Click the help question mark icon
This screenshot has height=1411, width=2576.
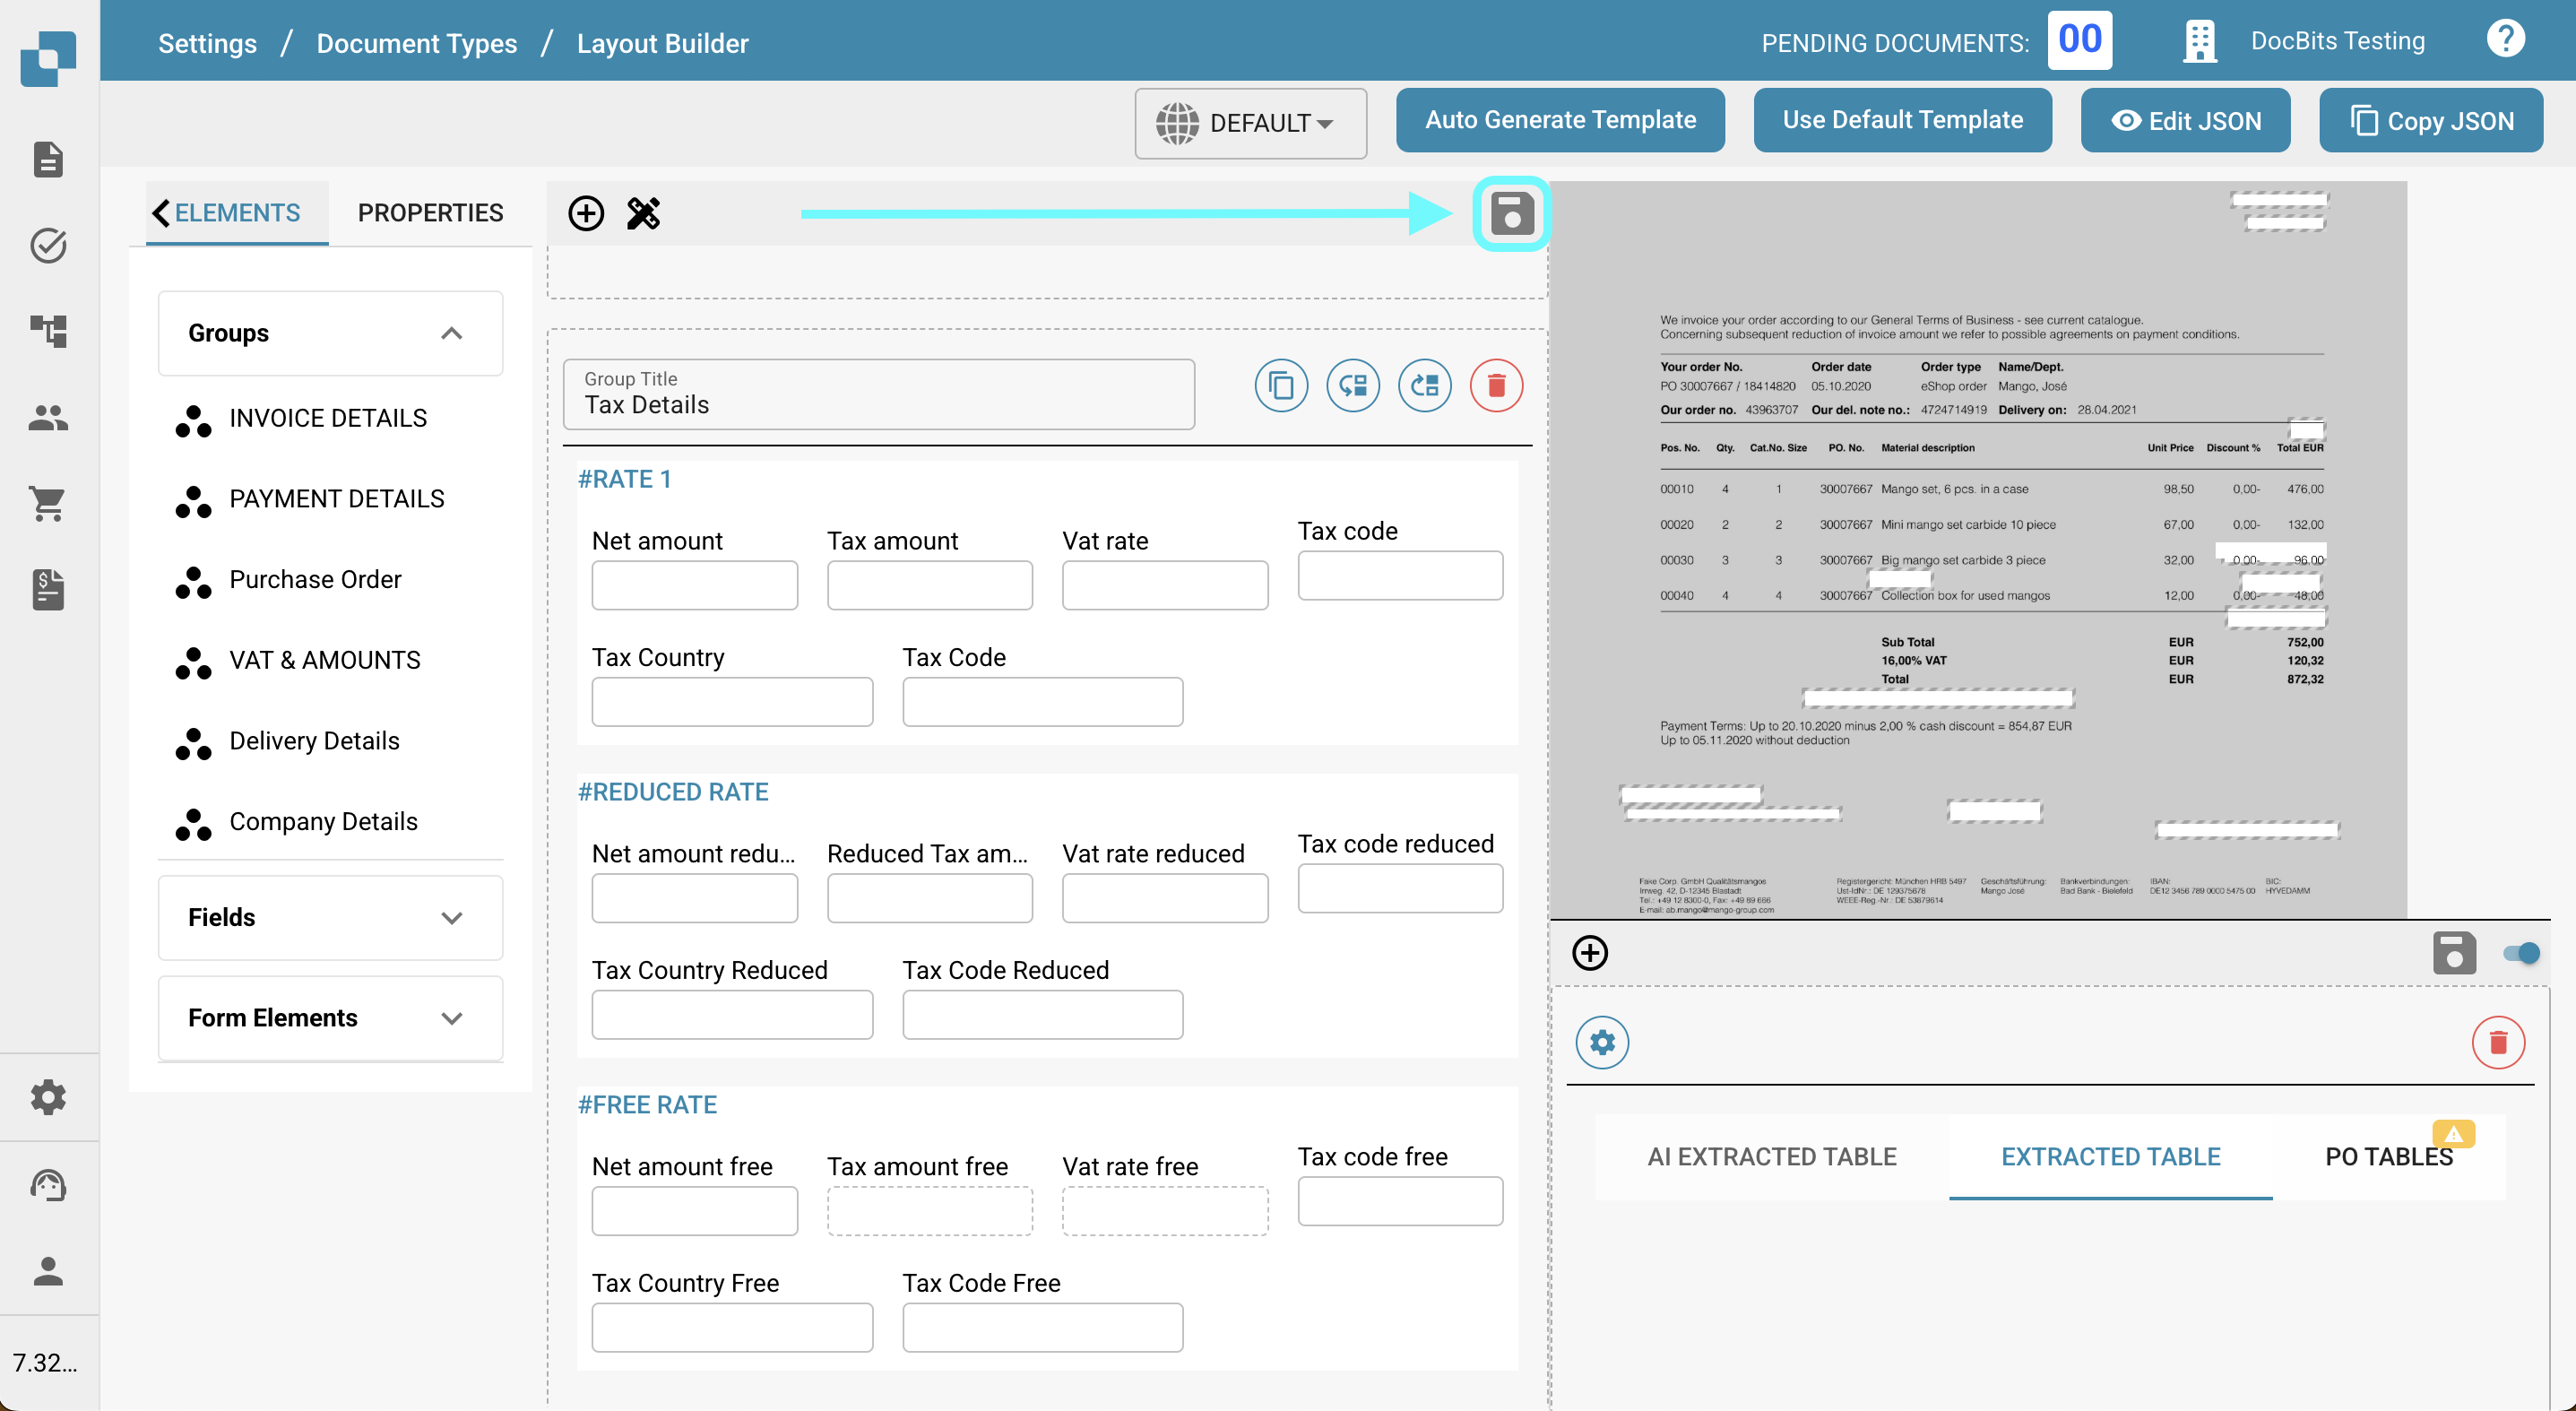pyautogui.click(x=2505, y=40)
